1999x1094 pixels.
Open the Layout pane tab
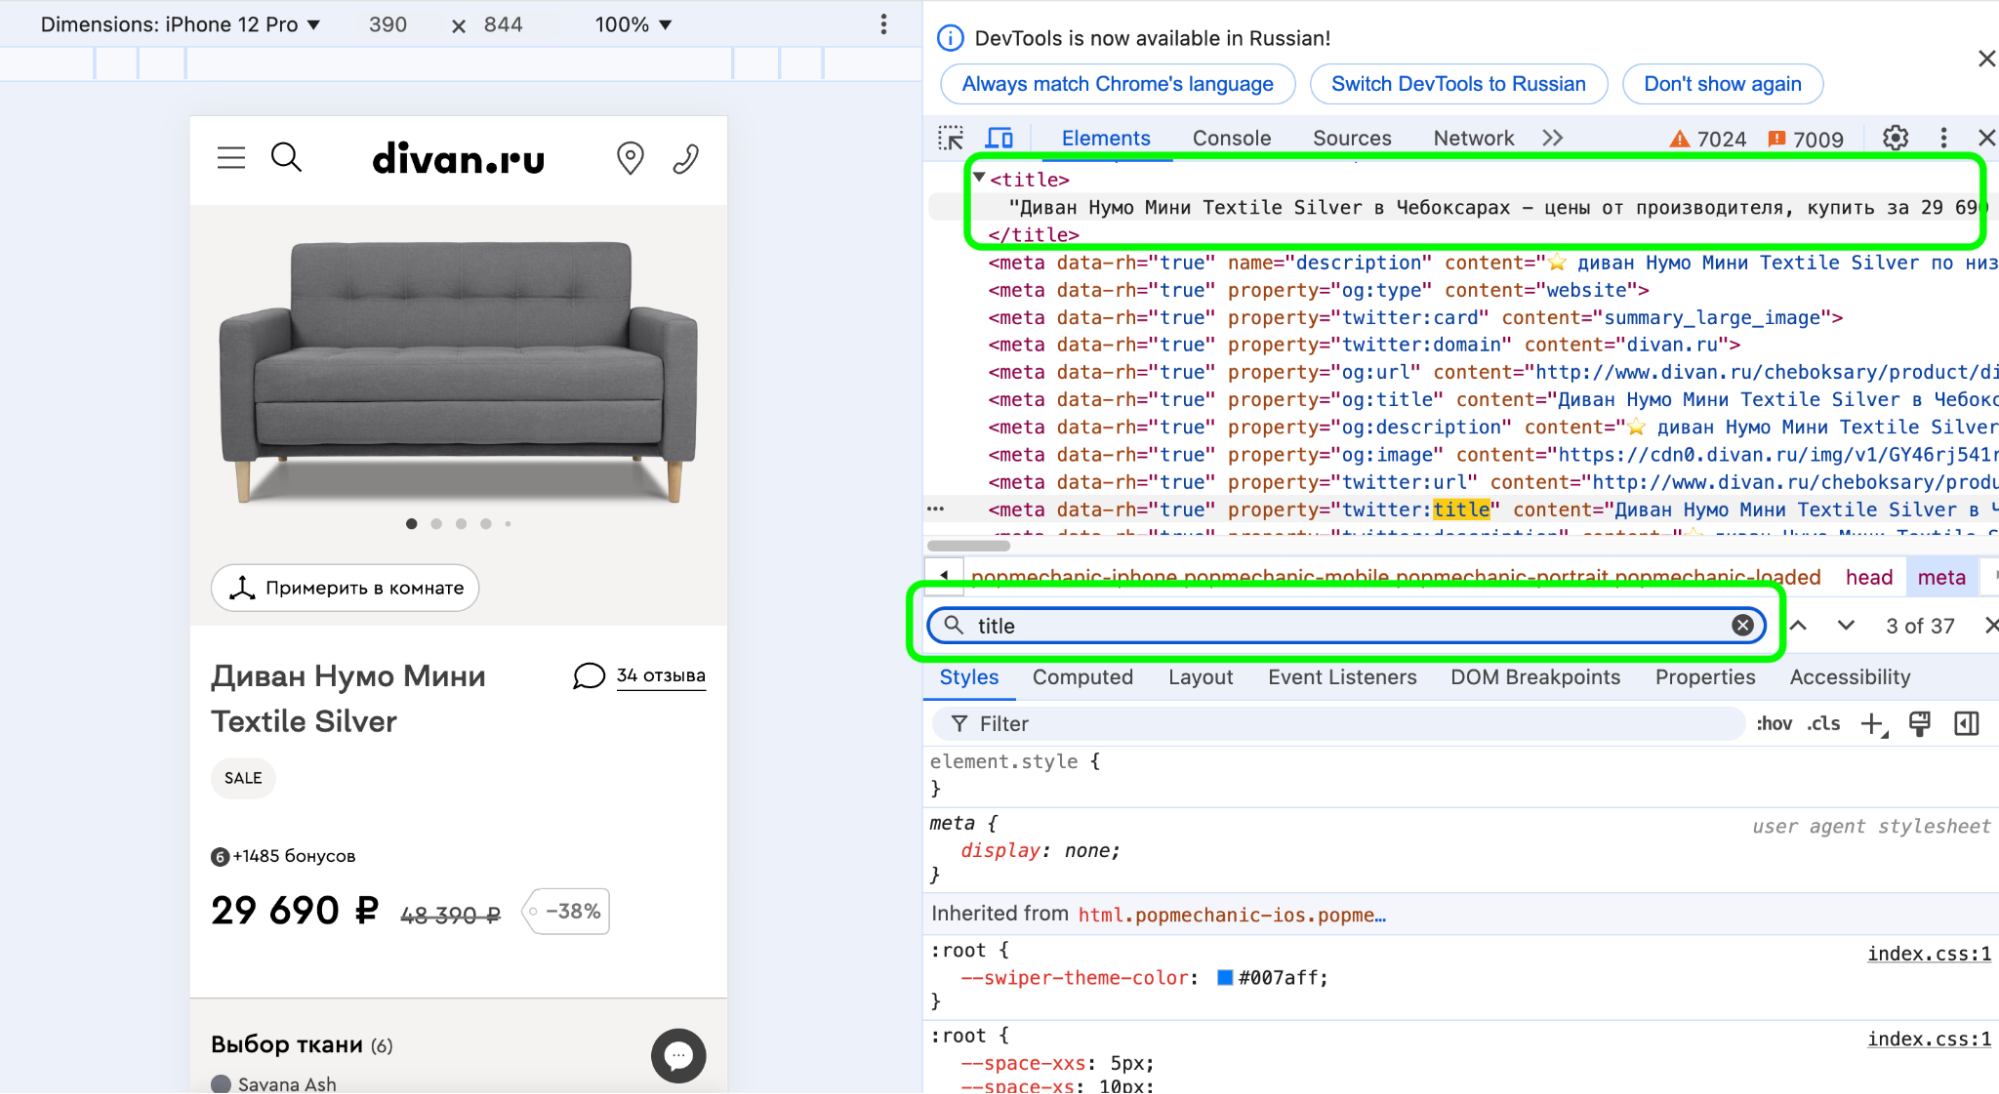tap(1200, 677)
